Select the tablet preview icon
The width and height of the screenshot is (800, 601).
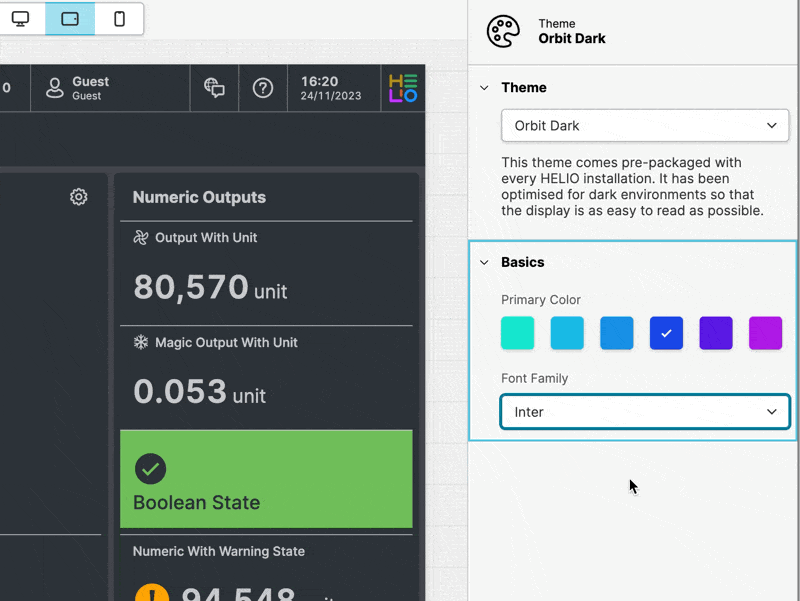pyautogui.click(x=70, y=19)
